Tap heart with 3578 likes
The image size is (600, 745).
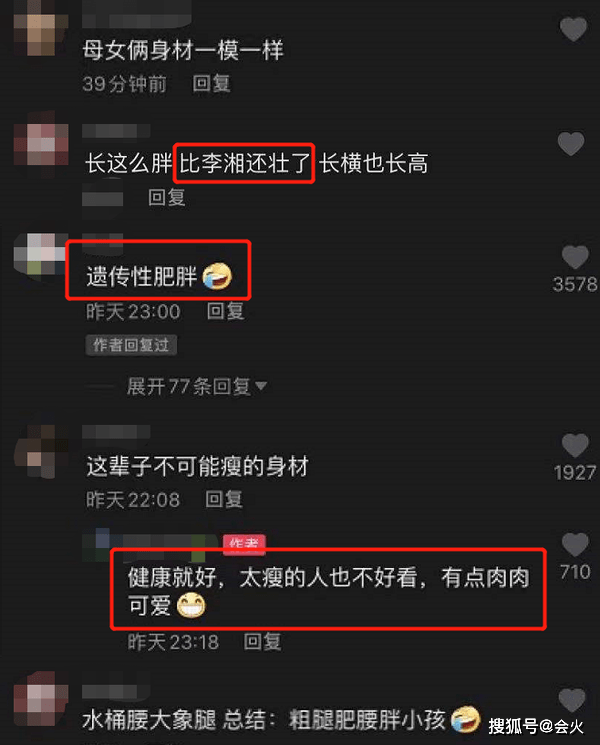point(575,257)
